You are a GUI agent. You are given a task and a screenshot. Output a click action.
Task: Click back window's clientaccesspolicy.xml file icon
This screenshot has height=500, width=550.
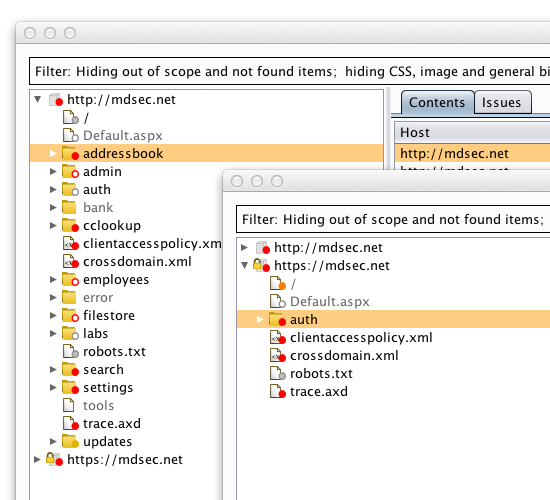click(x=70, y=243)
